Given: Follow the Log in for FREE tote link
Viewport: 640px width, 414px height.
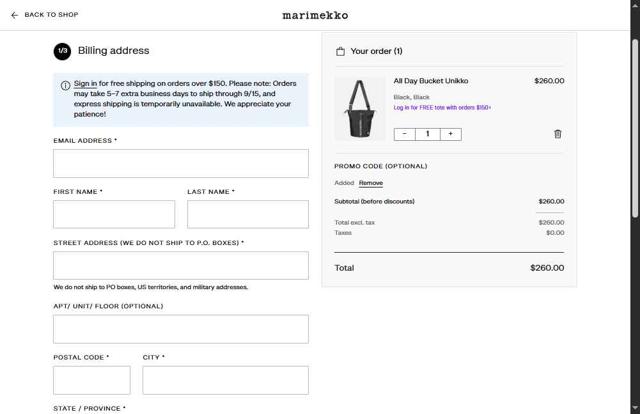Looking at the screenshot, I should [442, 107].
